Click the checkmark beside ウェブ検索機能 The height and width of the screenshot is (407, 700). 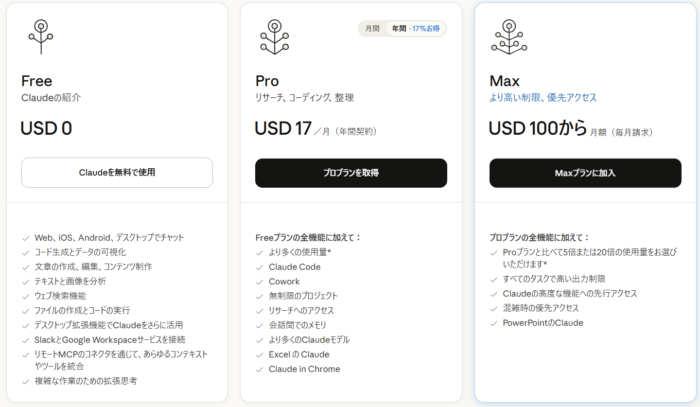26,296
